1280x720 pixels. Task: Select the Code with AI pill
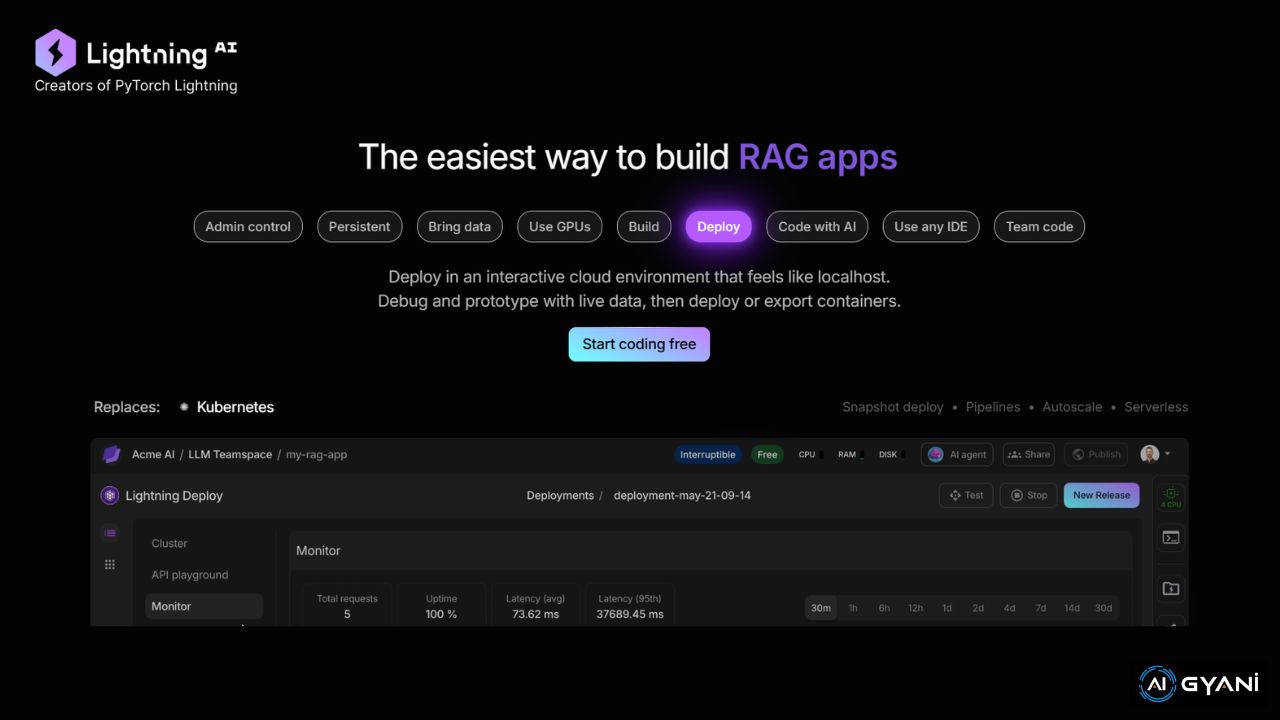(x=817, y=226)
